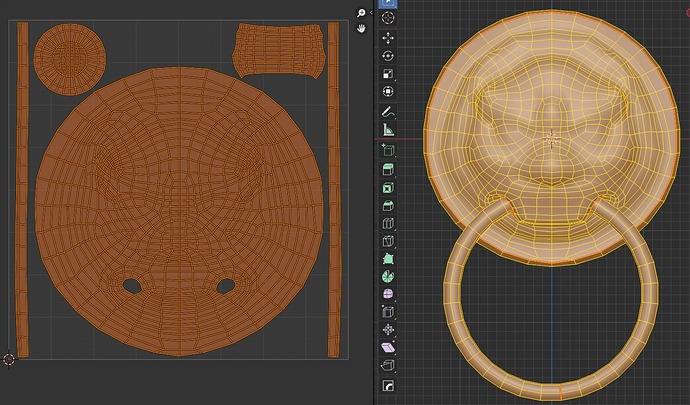This screenshot has height=405, width=690.
Task: Activate the Move tool
Action: pos(388,38)
